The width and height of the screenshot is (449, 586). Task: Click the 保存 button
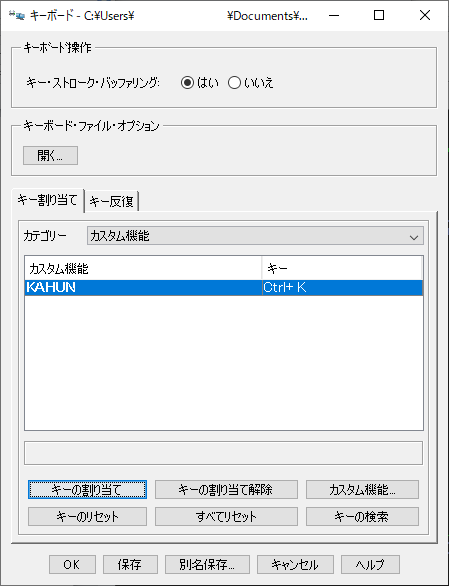click(x=130, y=564)
